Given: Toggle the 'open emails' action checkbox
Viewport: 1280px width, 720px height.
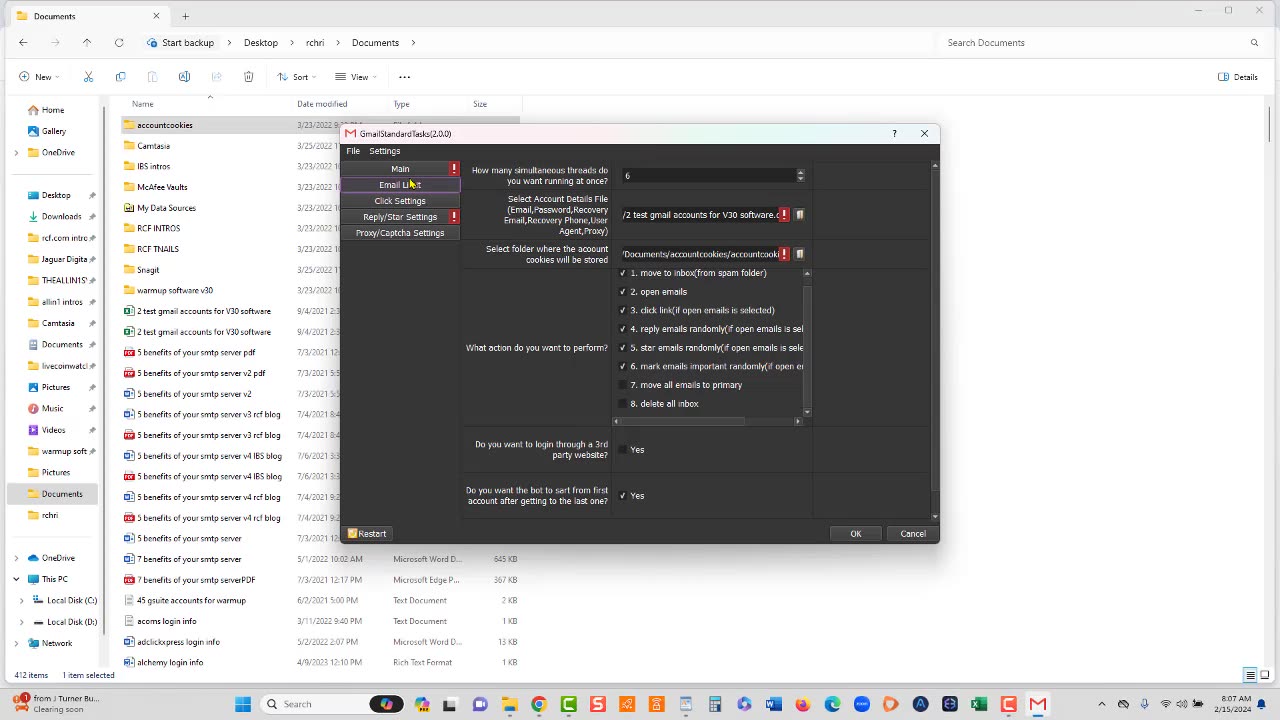Looking at the screenshot, I should coord(623,292).
